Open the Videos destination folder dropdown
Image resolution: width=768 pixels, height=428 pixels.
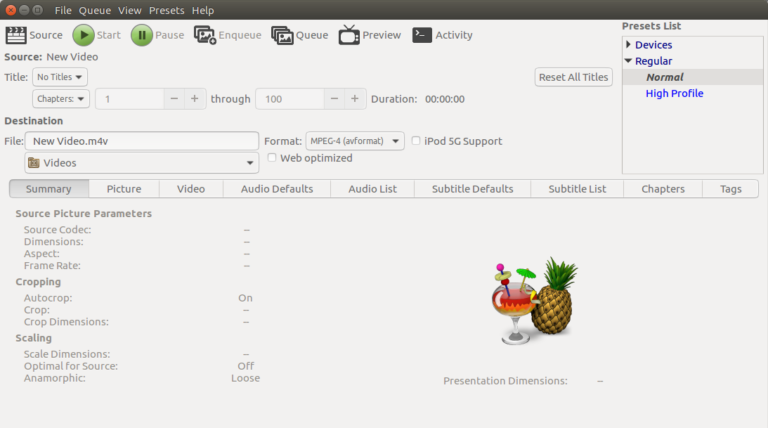(x=142, y=163)
